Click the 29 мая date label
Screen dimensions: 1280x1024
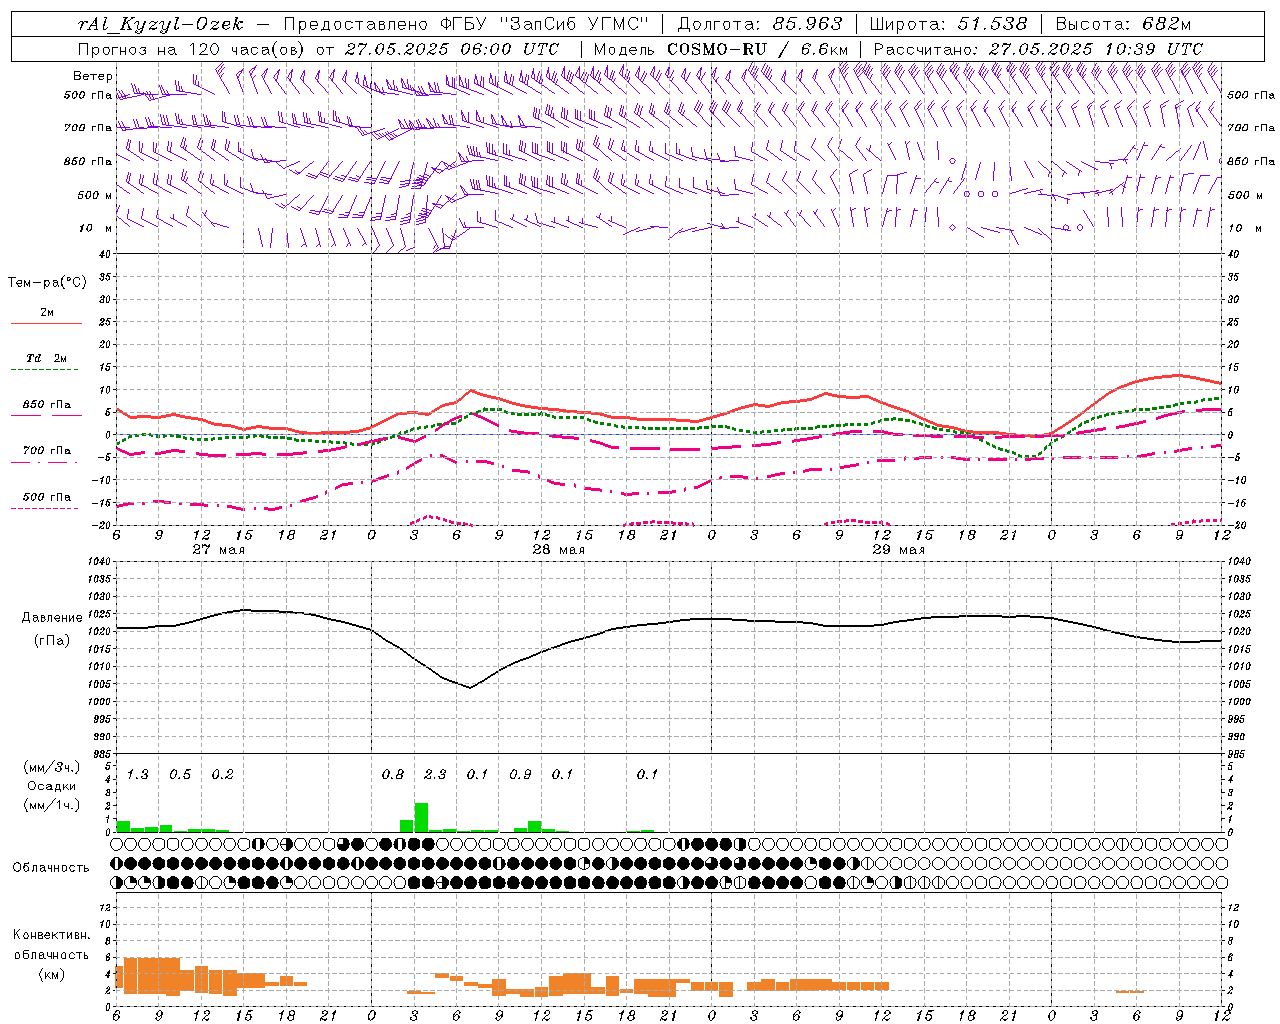point(899,550)
